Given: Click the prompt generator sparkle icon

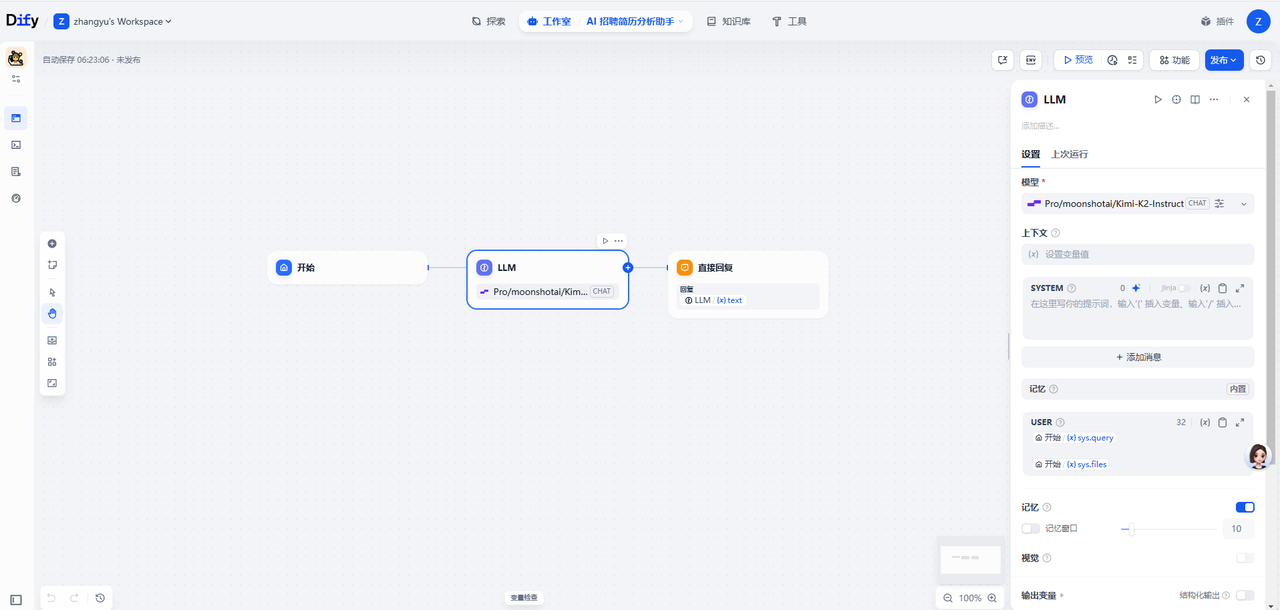Looking at the screenshot, I should coord(1136,288).
